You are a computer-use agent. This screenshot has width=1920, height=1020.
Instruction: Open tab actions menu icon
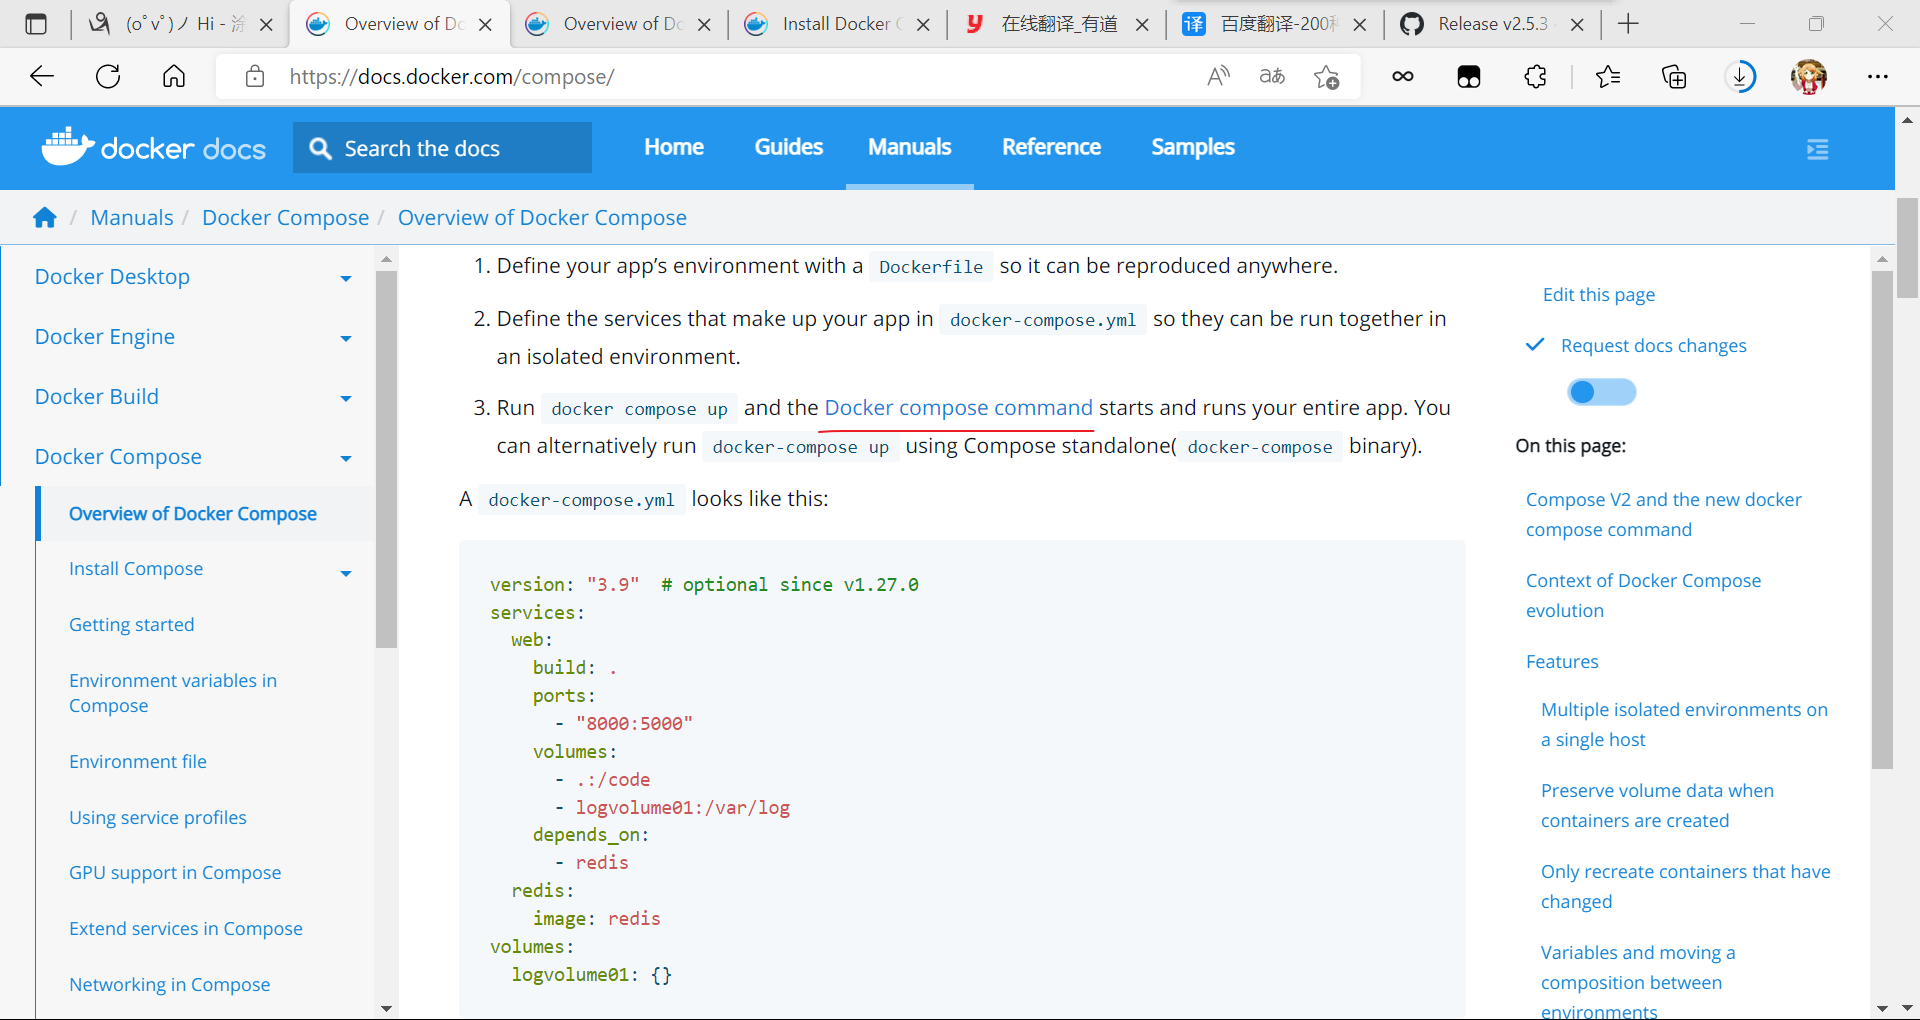(36, 24)
